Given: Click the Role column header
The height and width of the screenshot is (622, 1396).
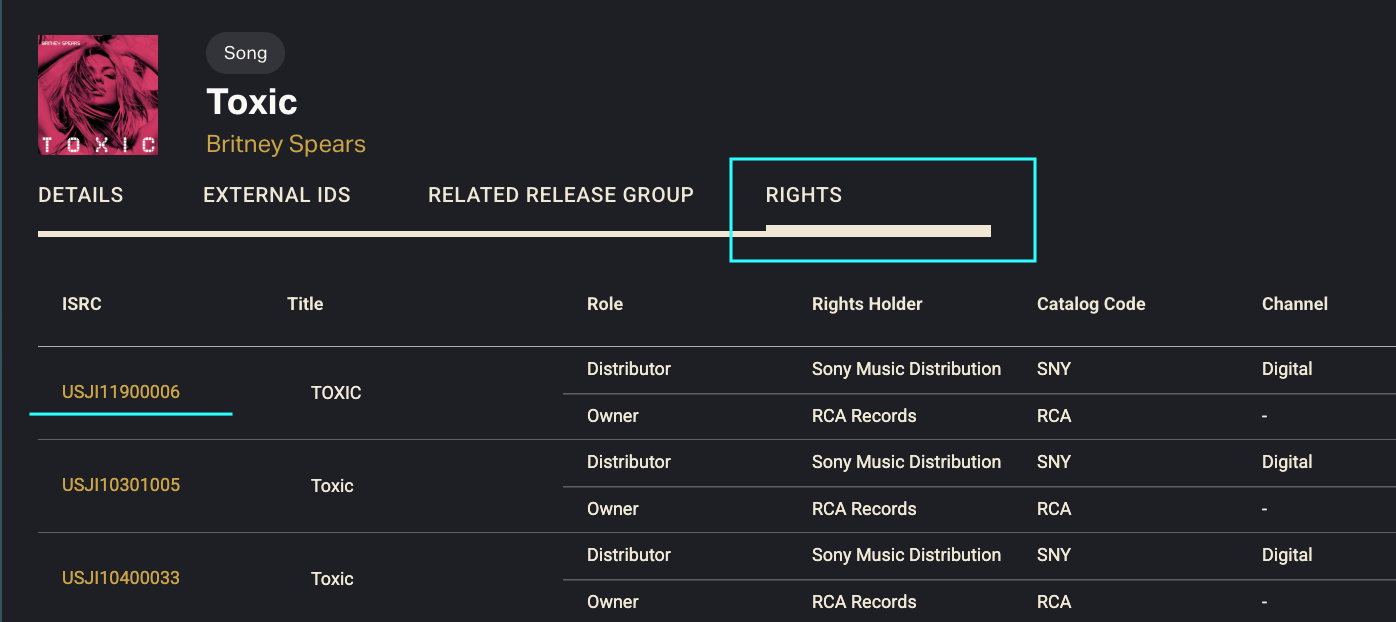Looking at the screenshot, I should pos(605,304).
